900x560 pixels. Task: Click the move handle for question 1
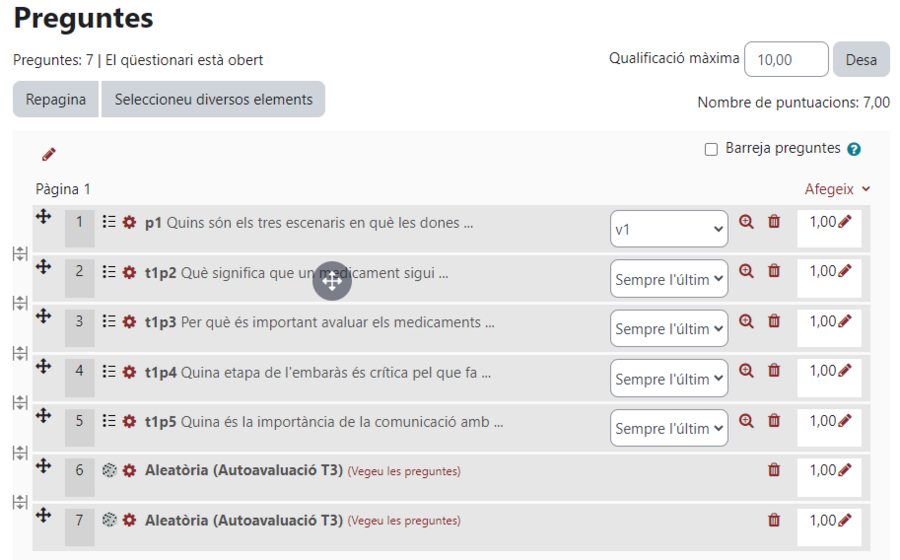(x=44, y=216)
